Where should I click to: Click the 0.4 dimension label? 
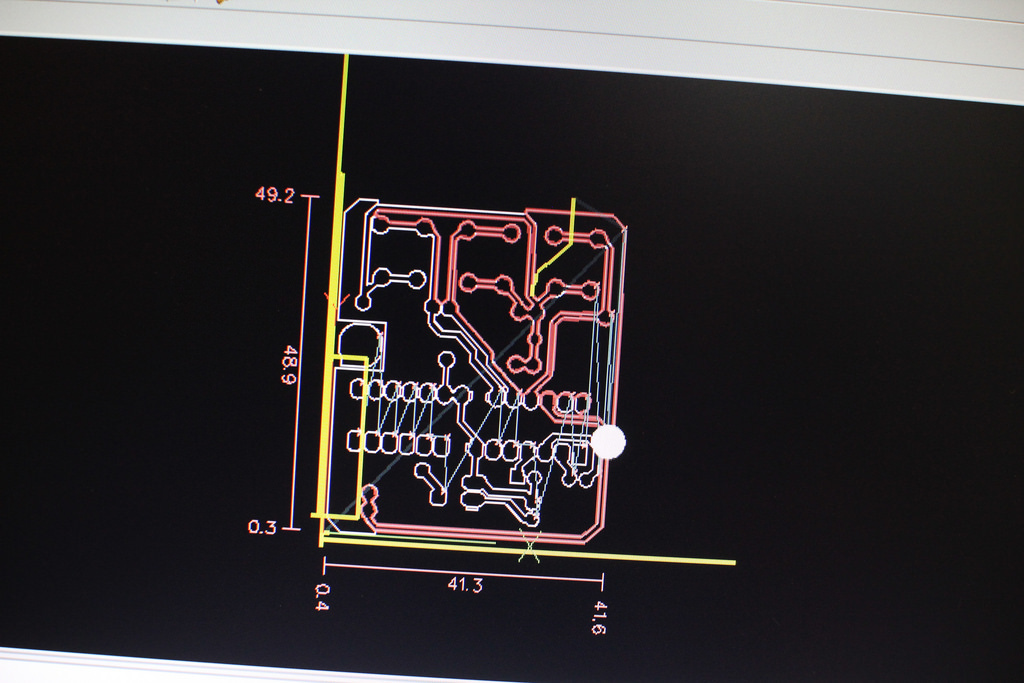322,597
